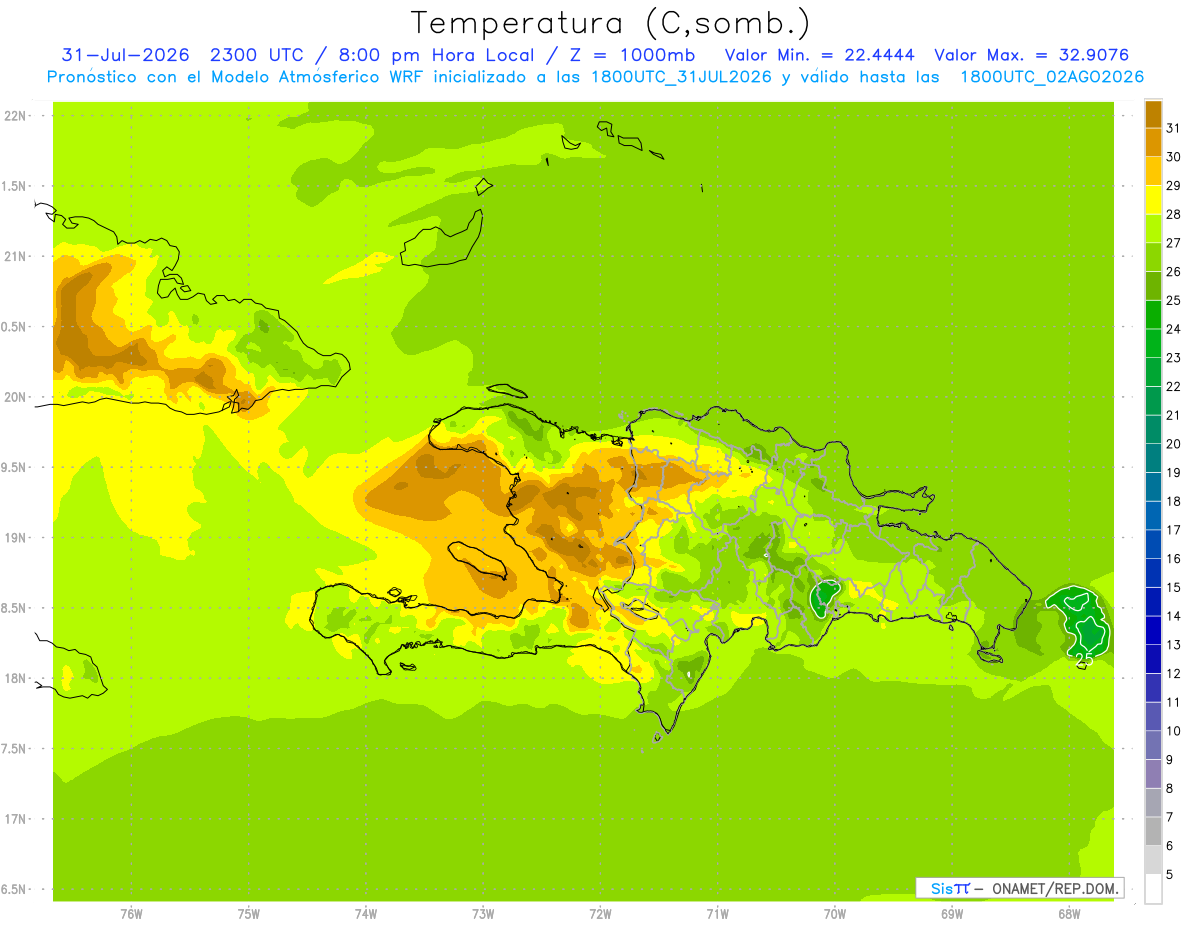Click the "73W" longitude axis label
This screenshot has height=927, width=1200.
[x=483, y=914]
